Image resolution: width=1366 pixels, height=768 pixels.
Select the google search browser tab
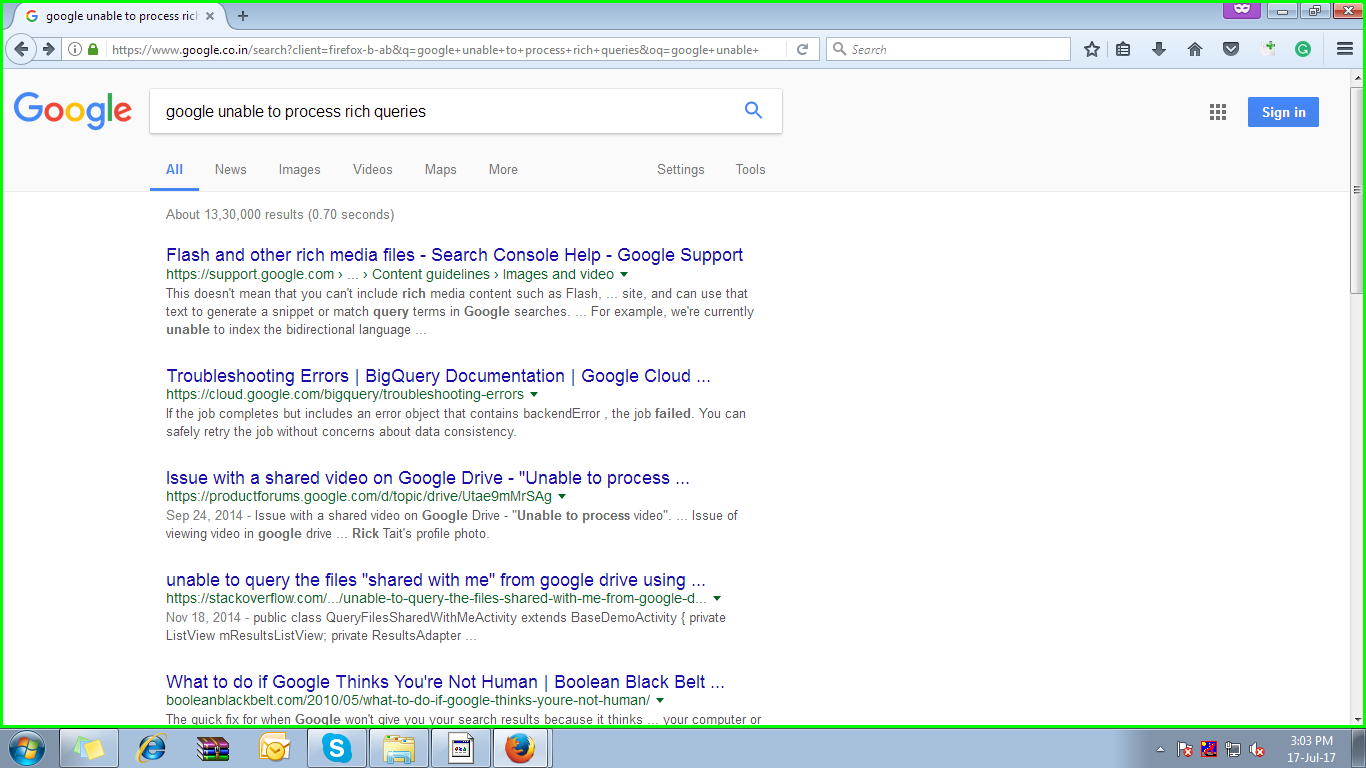click(x=120, y=16)
